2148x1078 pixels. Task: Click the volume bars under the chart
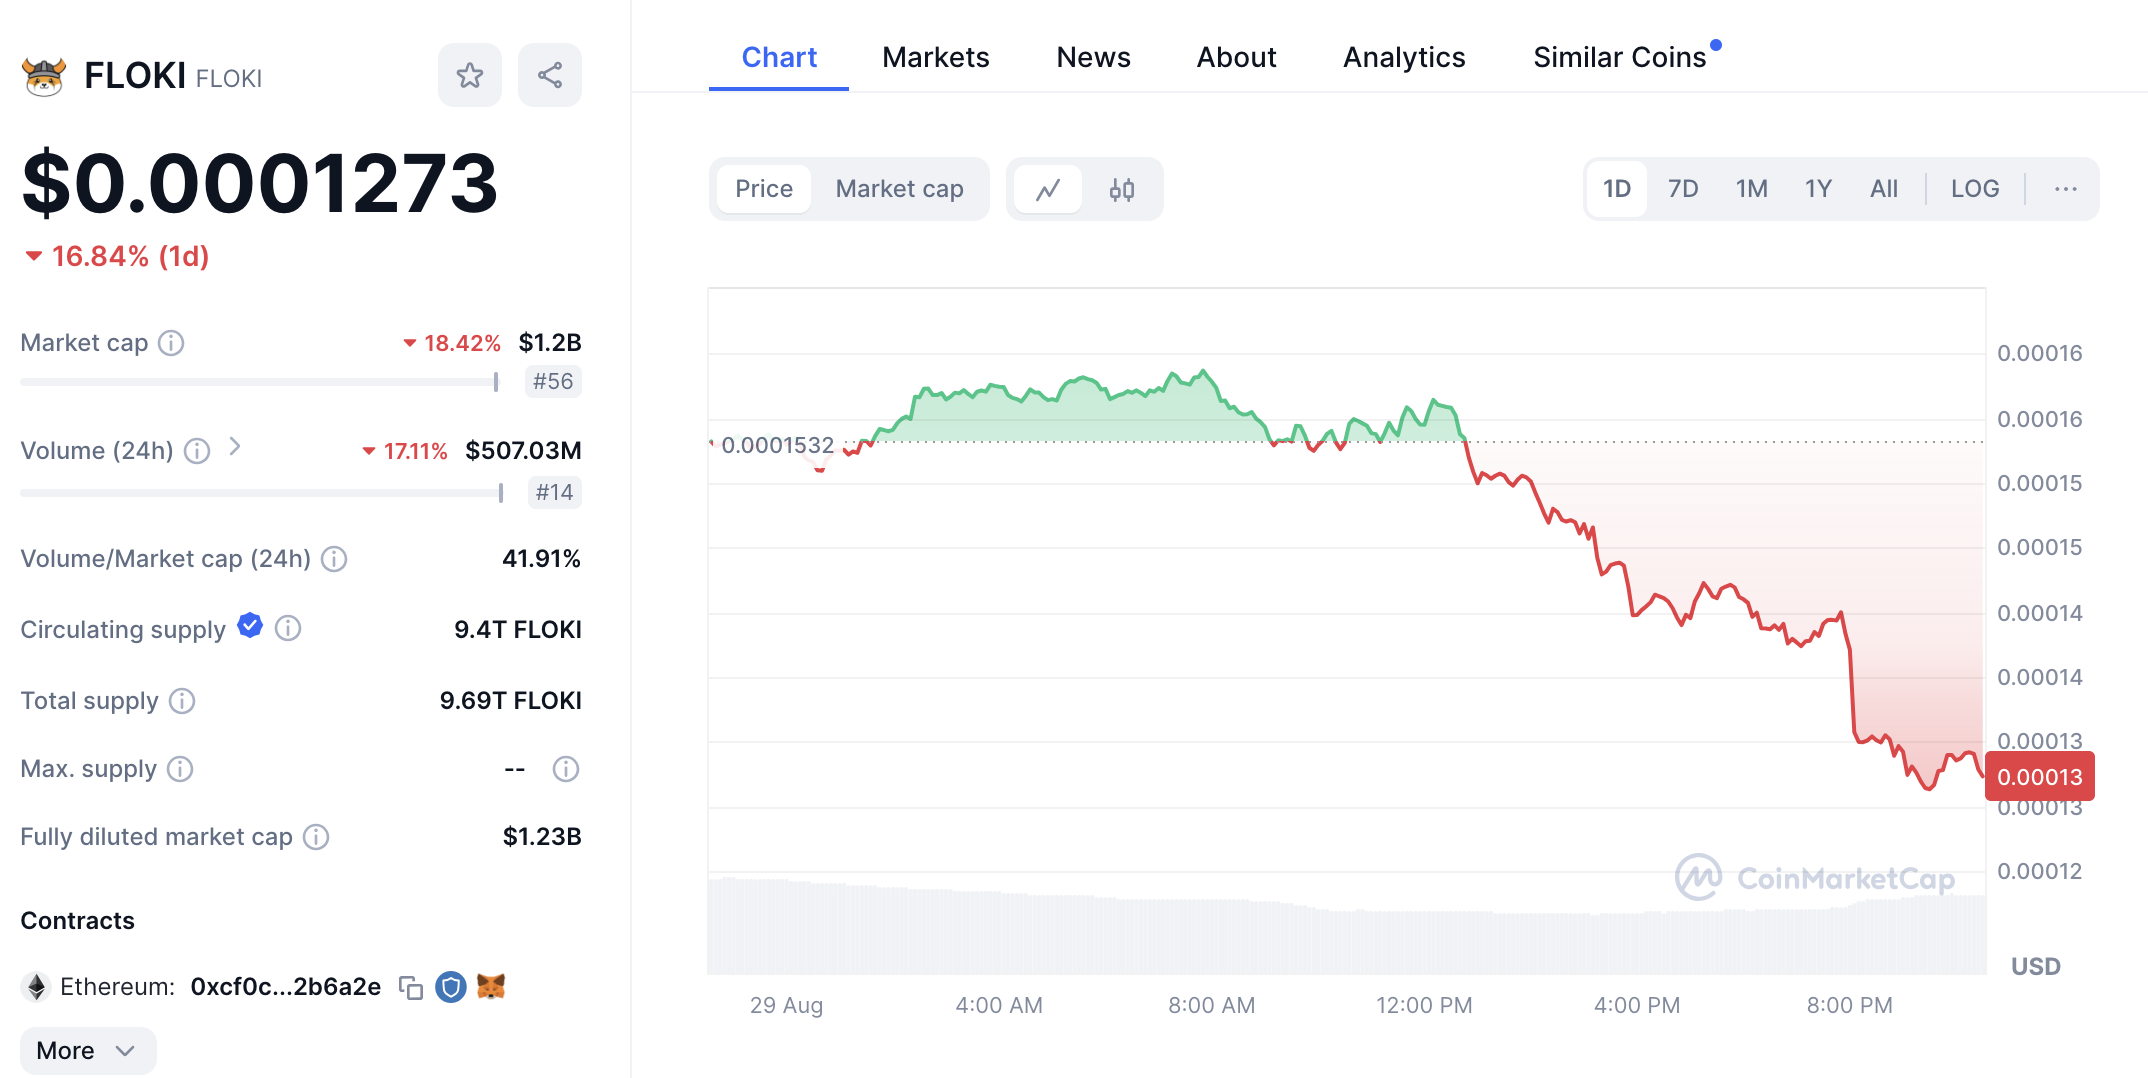click(x=1346, y=926)
